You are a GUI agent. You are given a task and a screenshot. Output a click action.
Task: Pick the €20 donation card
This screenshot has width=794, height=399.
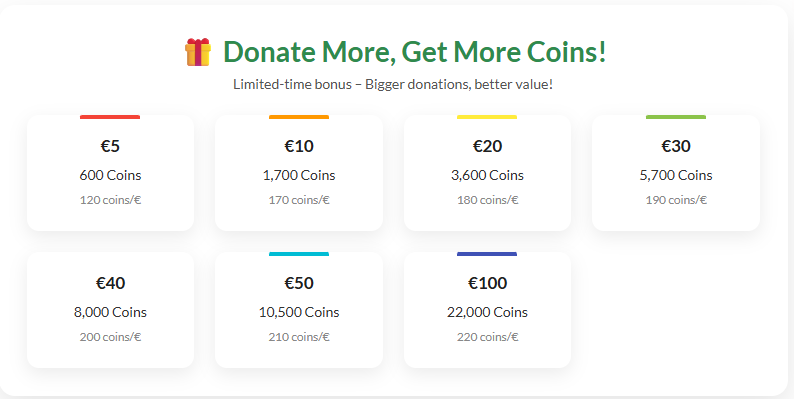(487, 173)
